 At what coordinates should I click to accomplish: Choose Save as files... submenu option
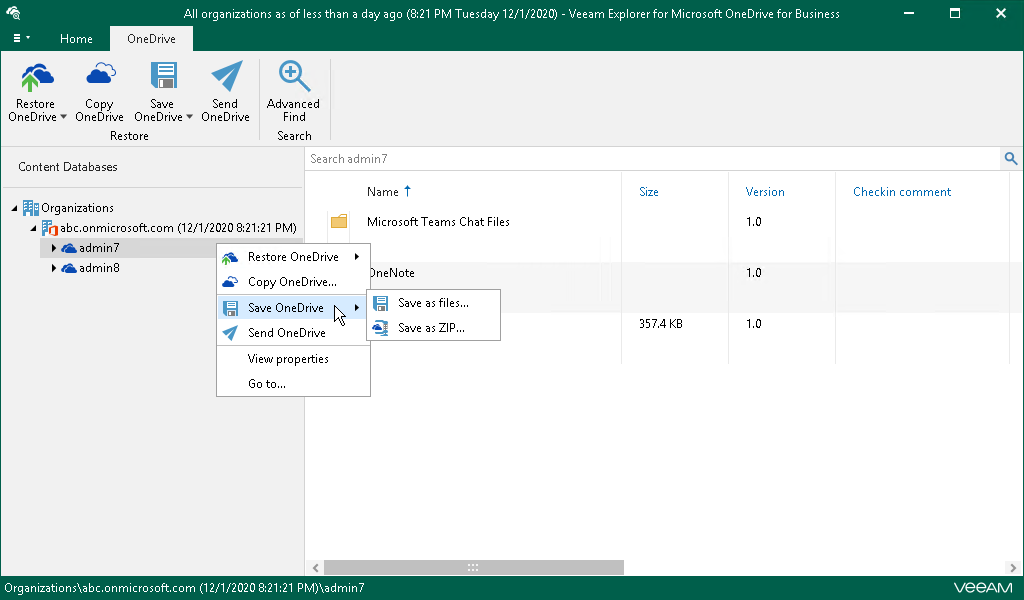(x=434, y=303)
